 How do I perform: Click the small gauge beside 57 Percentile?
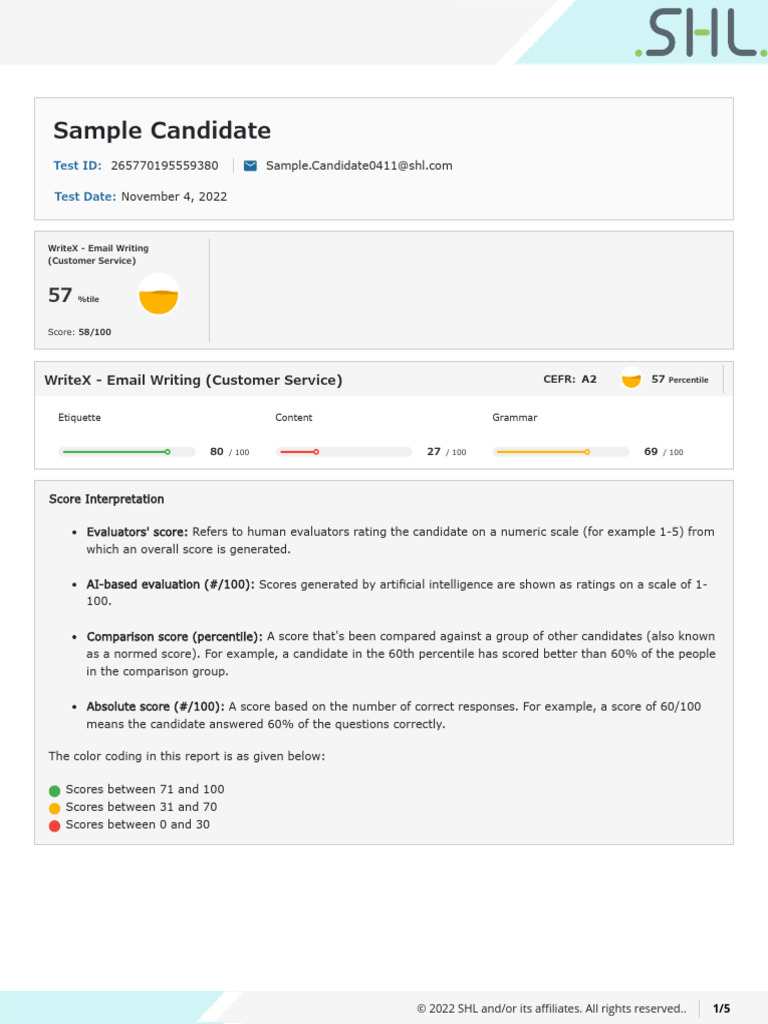tap(631, 379)
